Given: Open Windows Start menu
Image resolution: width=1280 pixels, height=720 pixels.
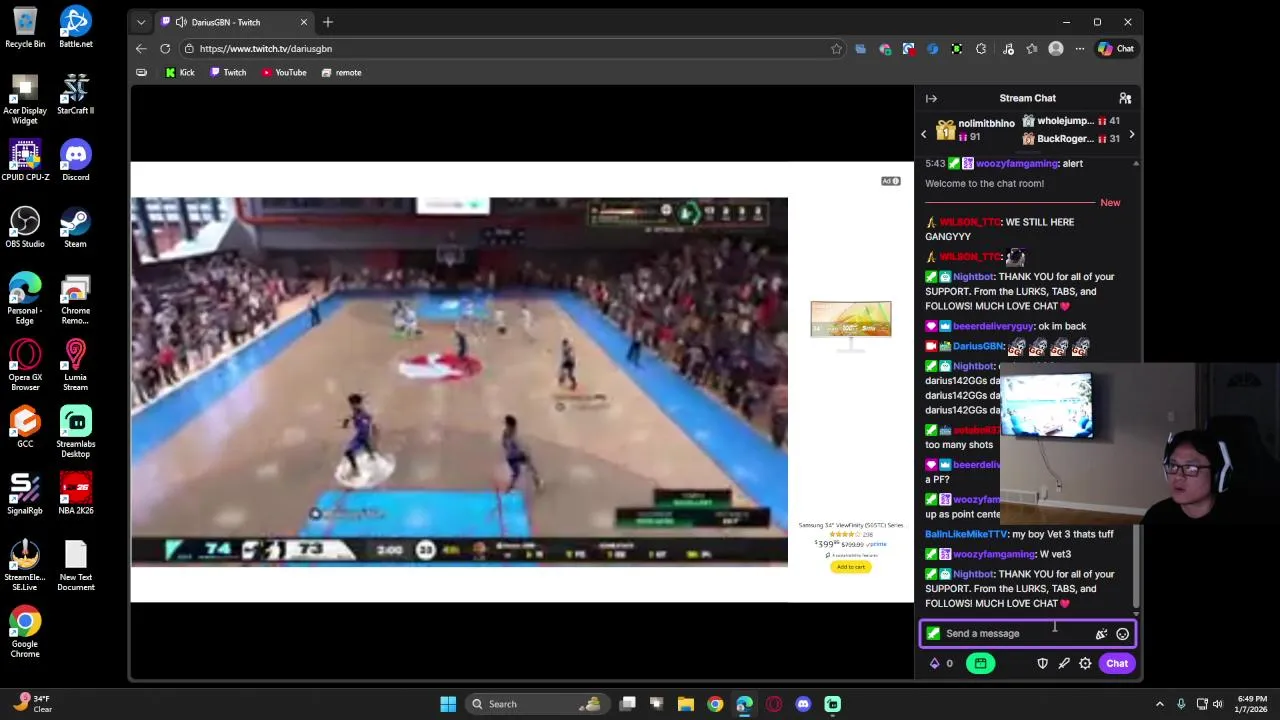Looking at the screenshot, I should click(x=448, y=704).
